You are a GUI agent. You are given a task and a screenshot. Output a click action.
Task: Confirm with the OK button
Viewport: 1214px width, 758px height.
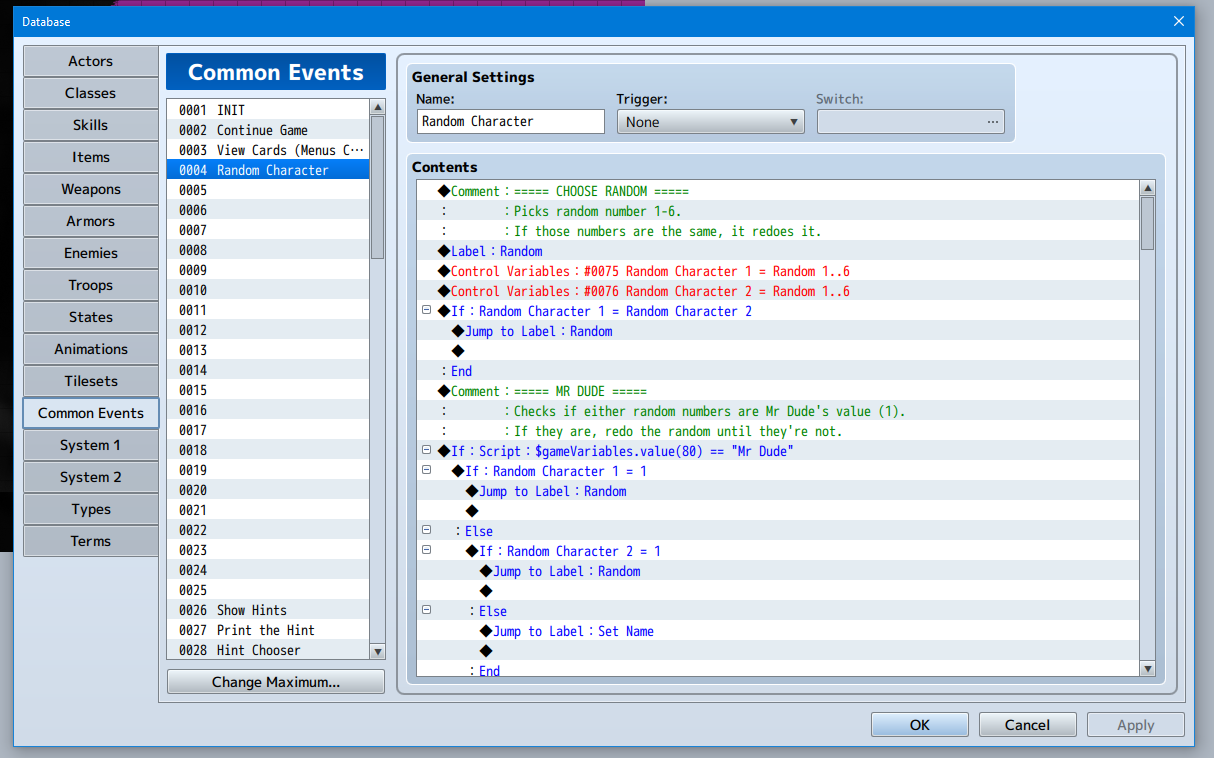coord(920,725)
